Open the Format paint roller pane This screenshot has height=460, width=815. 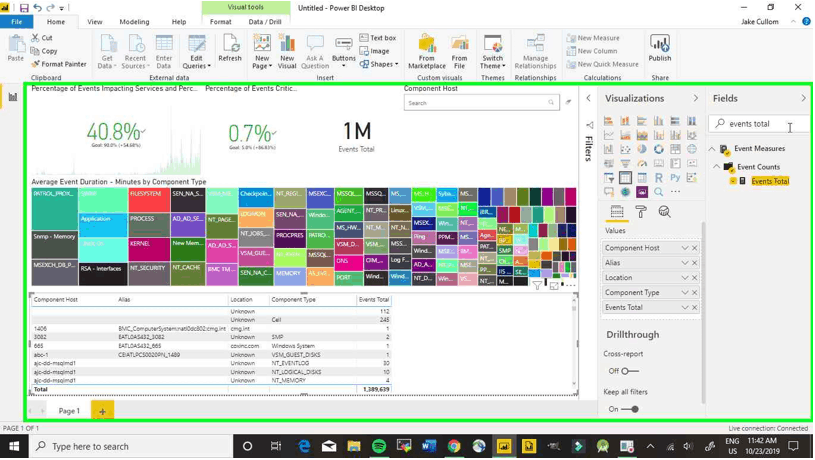[641, 212]
